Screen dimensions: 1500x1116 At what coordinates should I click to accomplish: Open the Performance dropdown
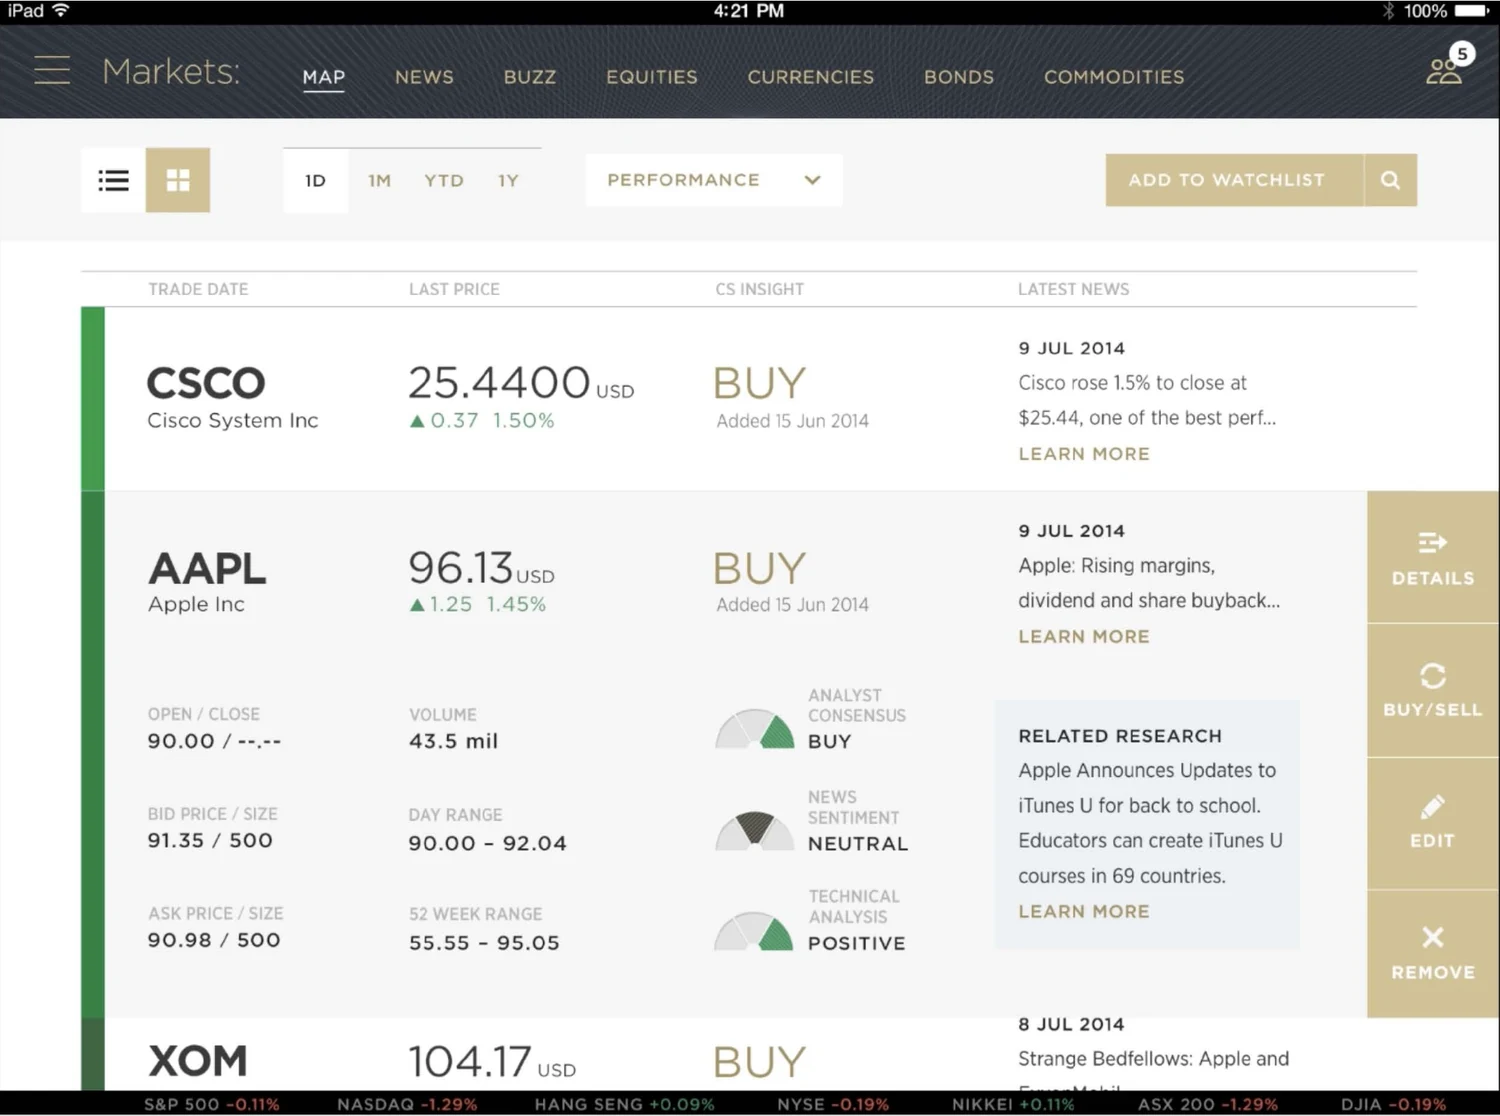(x=714, y=180)
